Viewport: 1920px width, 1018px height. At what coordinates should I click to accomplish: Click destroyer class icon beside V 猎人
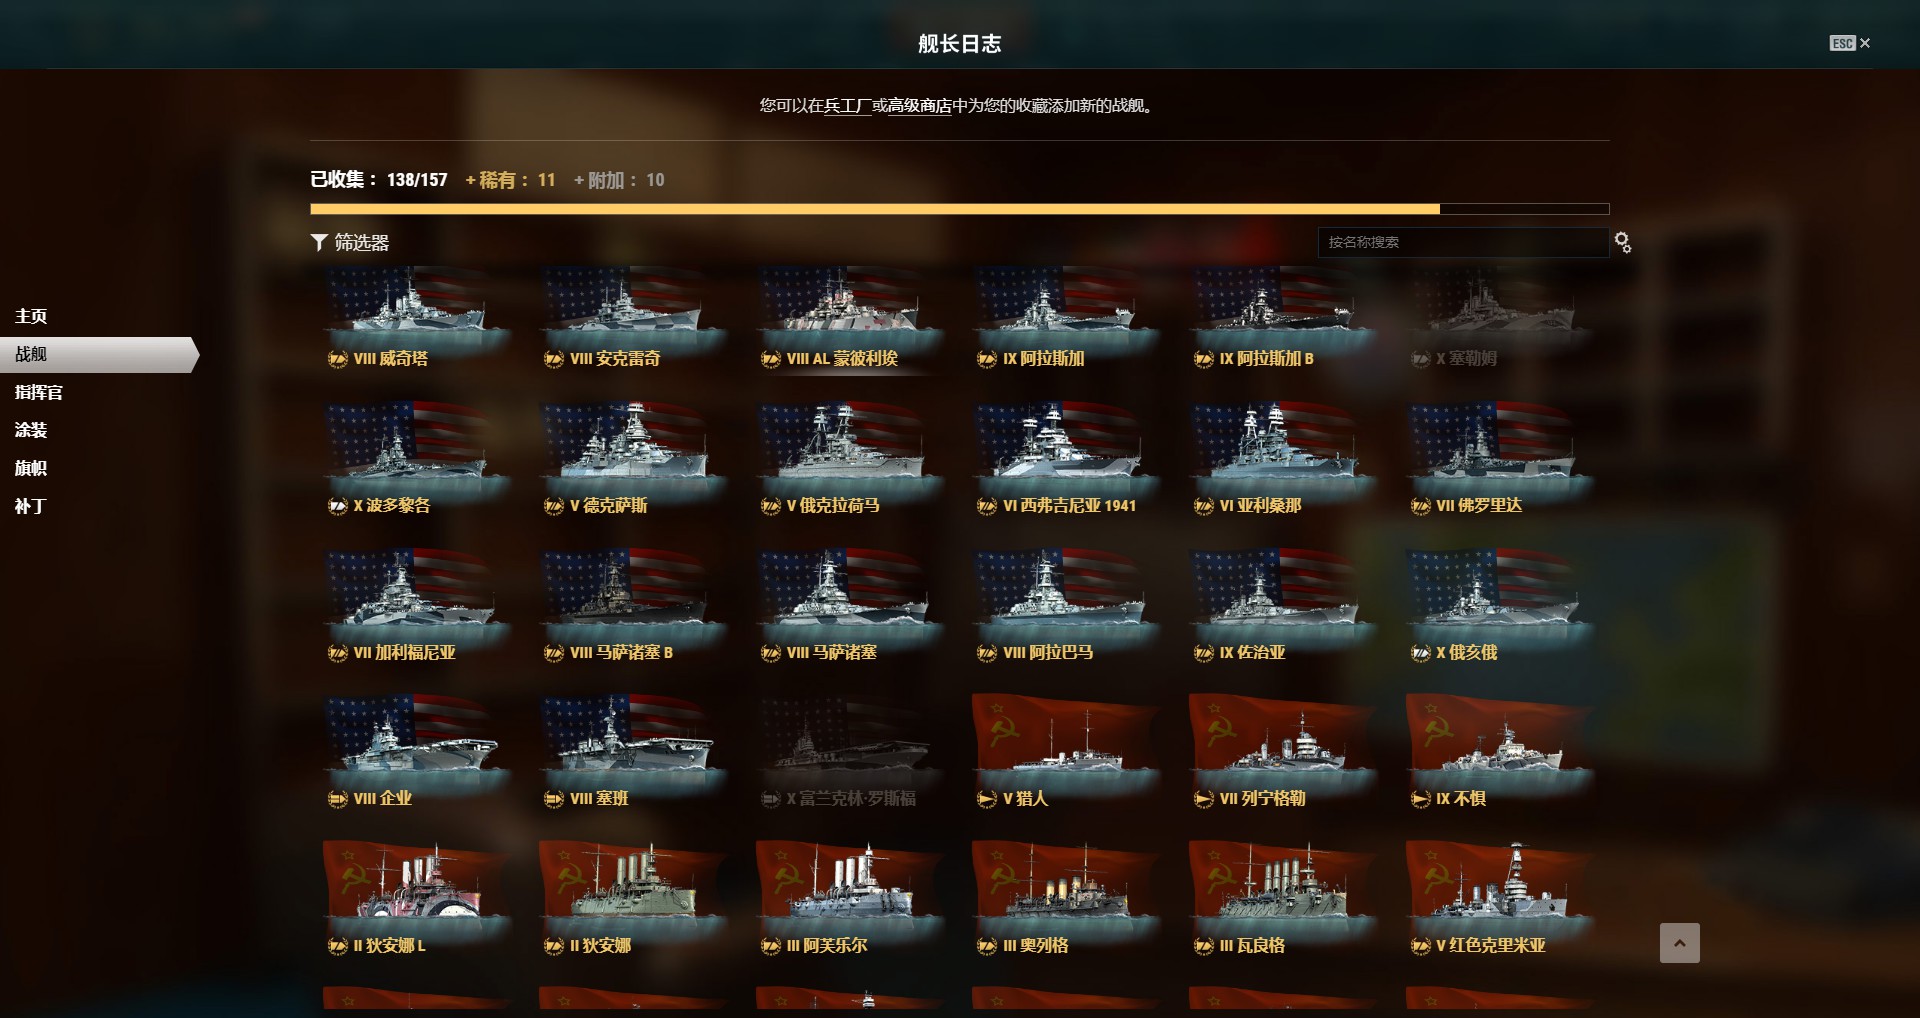[987, 799]
